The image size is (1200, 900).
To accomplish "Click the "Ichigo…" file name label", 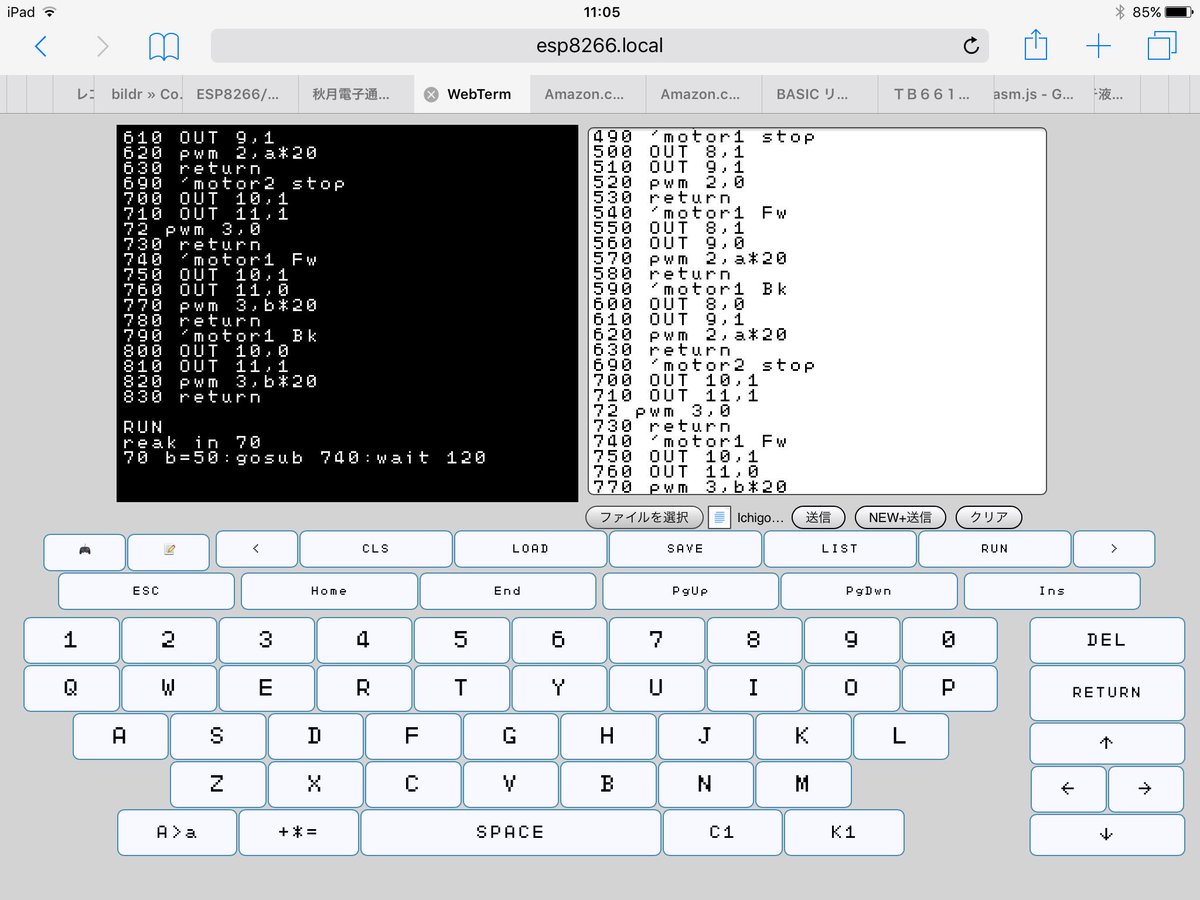I will [761, 517].
